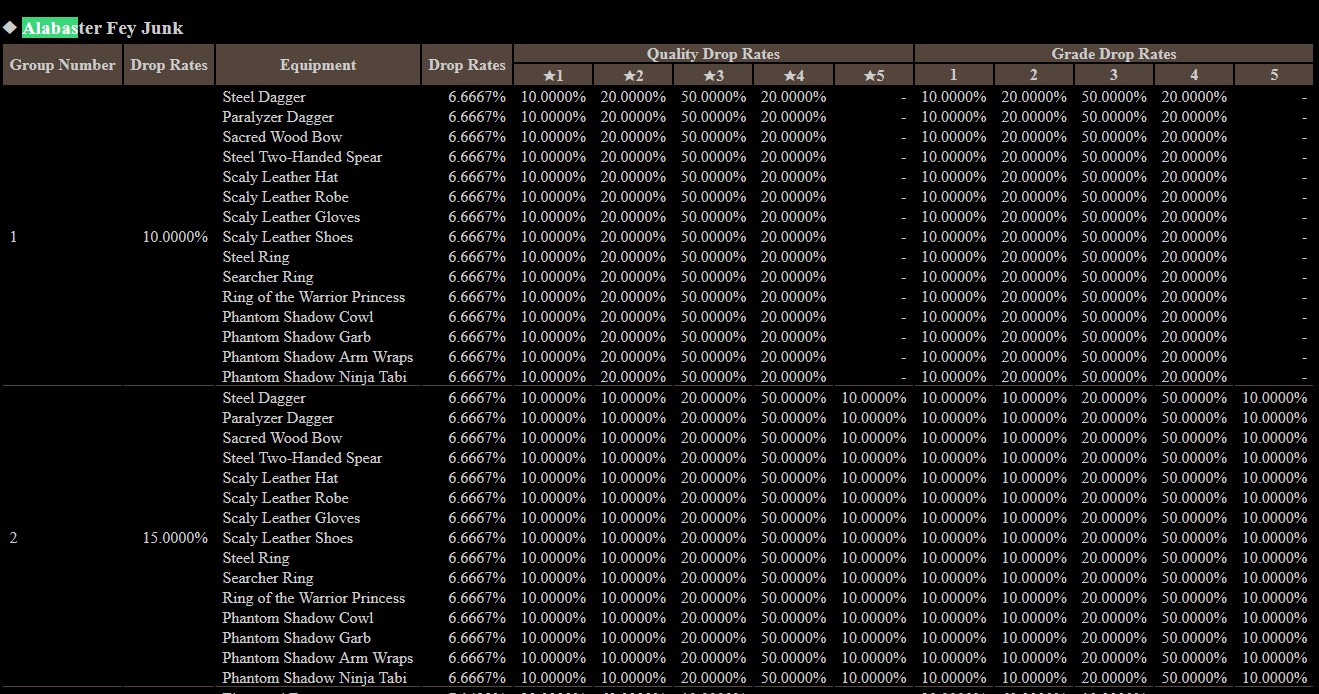Click Steel Dagger in group 1

[264, 97]
